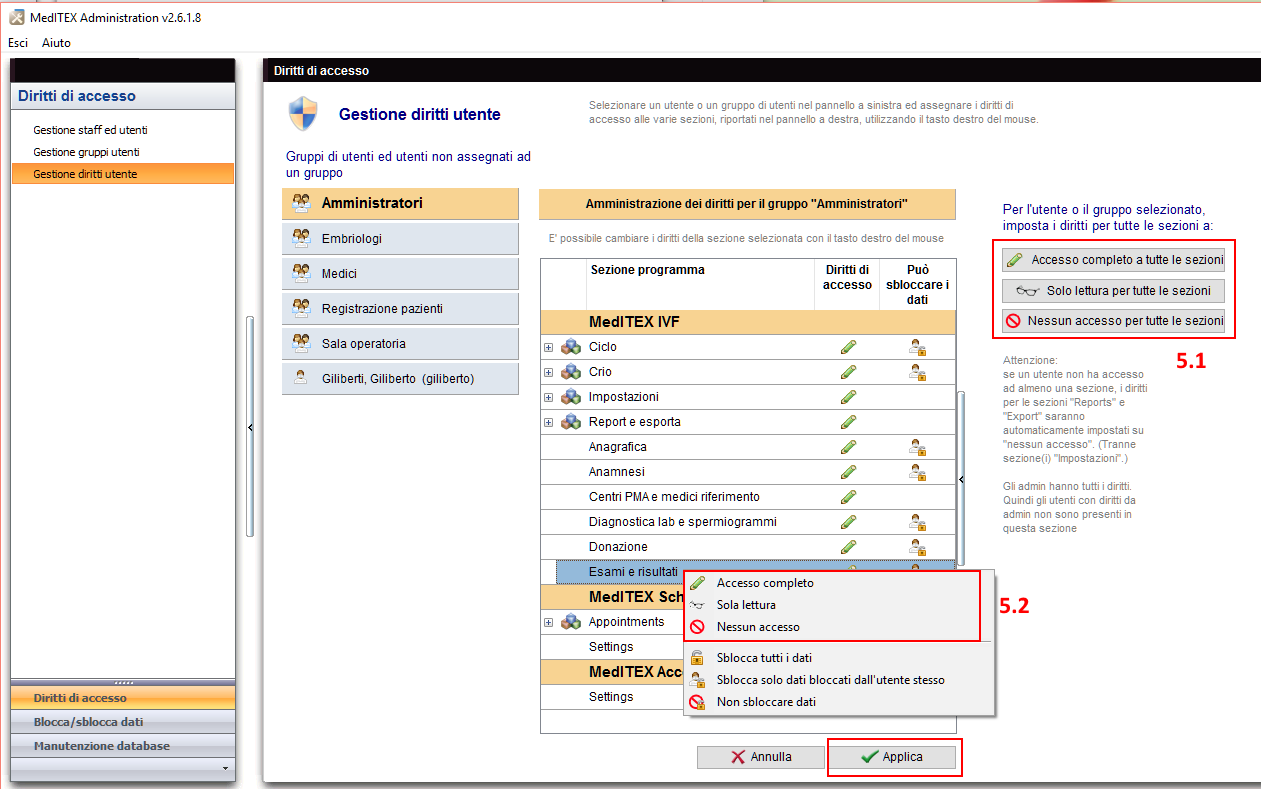Collapse the right info panel with splitter arrow

point(961,480)
